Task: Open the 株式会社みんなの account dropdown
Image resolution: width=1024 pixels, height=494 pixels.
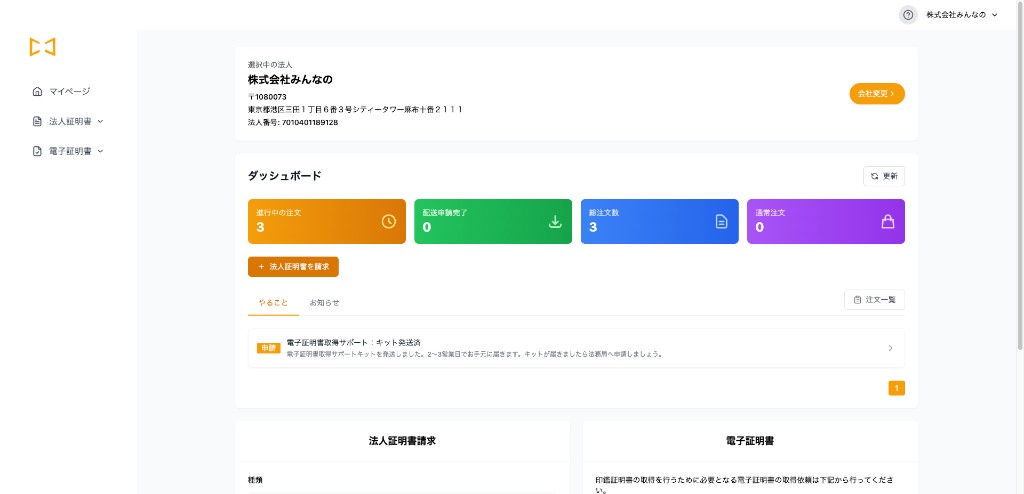Action: [x=961, y=15]
